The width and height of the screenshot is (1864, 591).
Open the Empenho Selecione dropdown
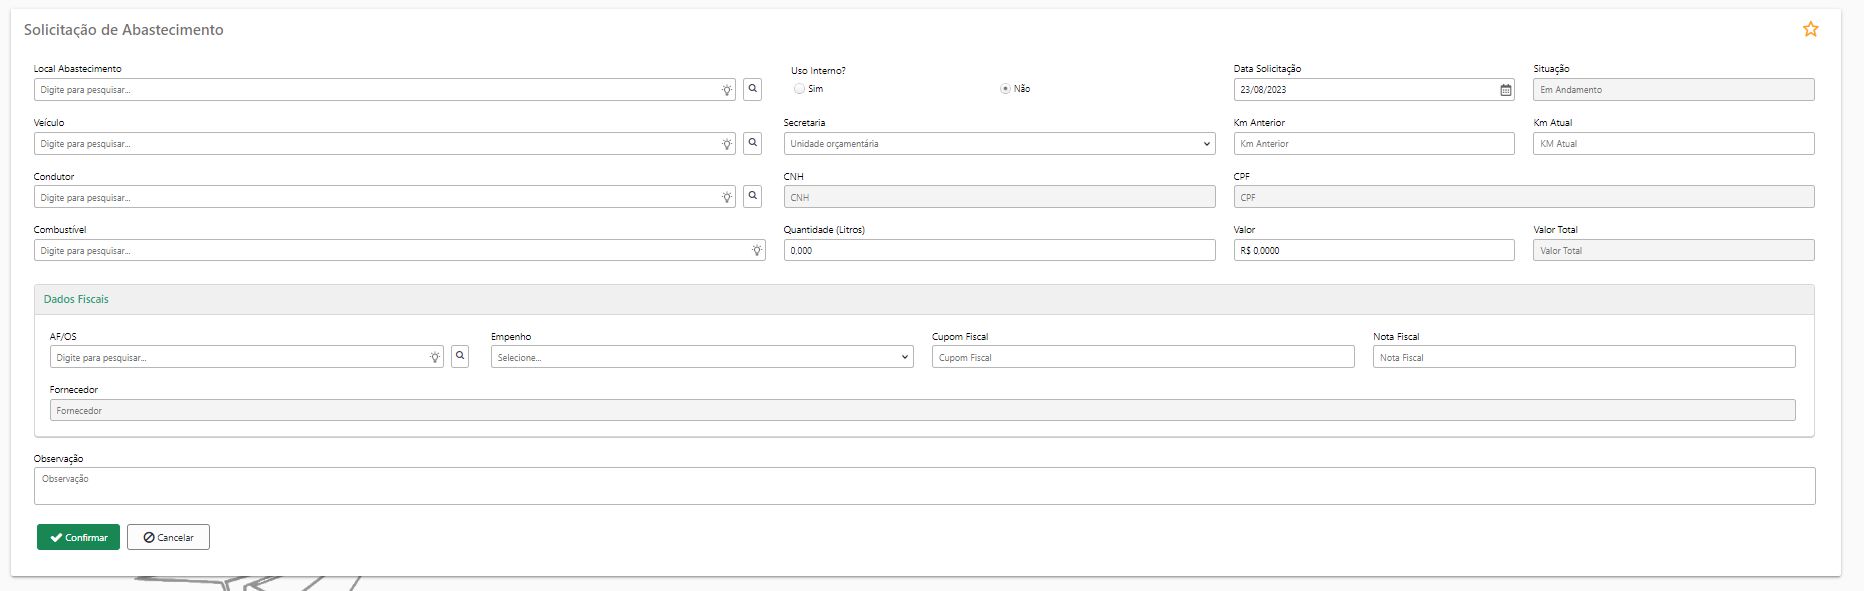(702, 357)
